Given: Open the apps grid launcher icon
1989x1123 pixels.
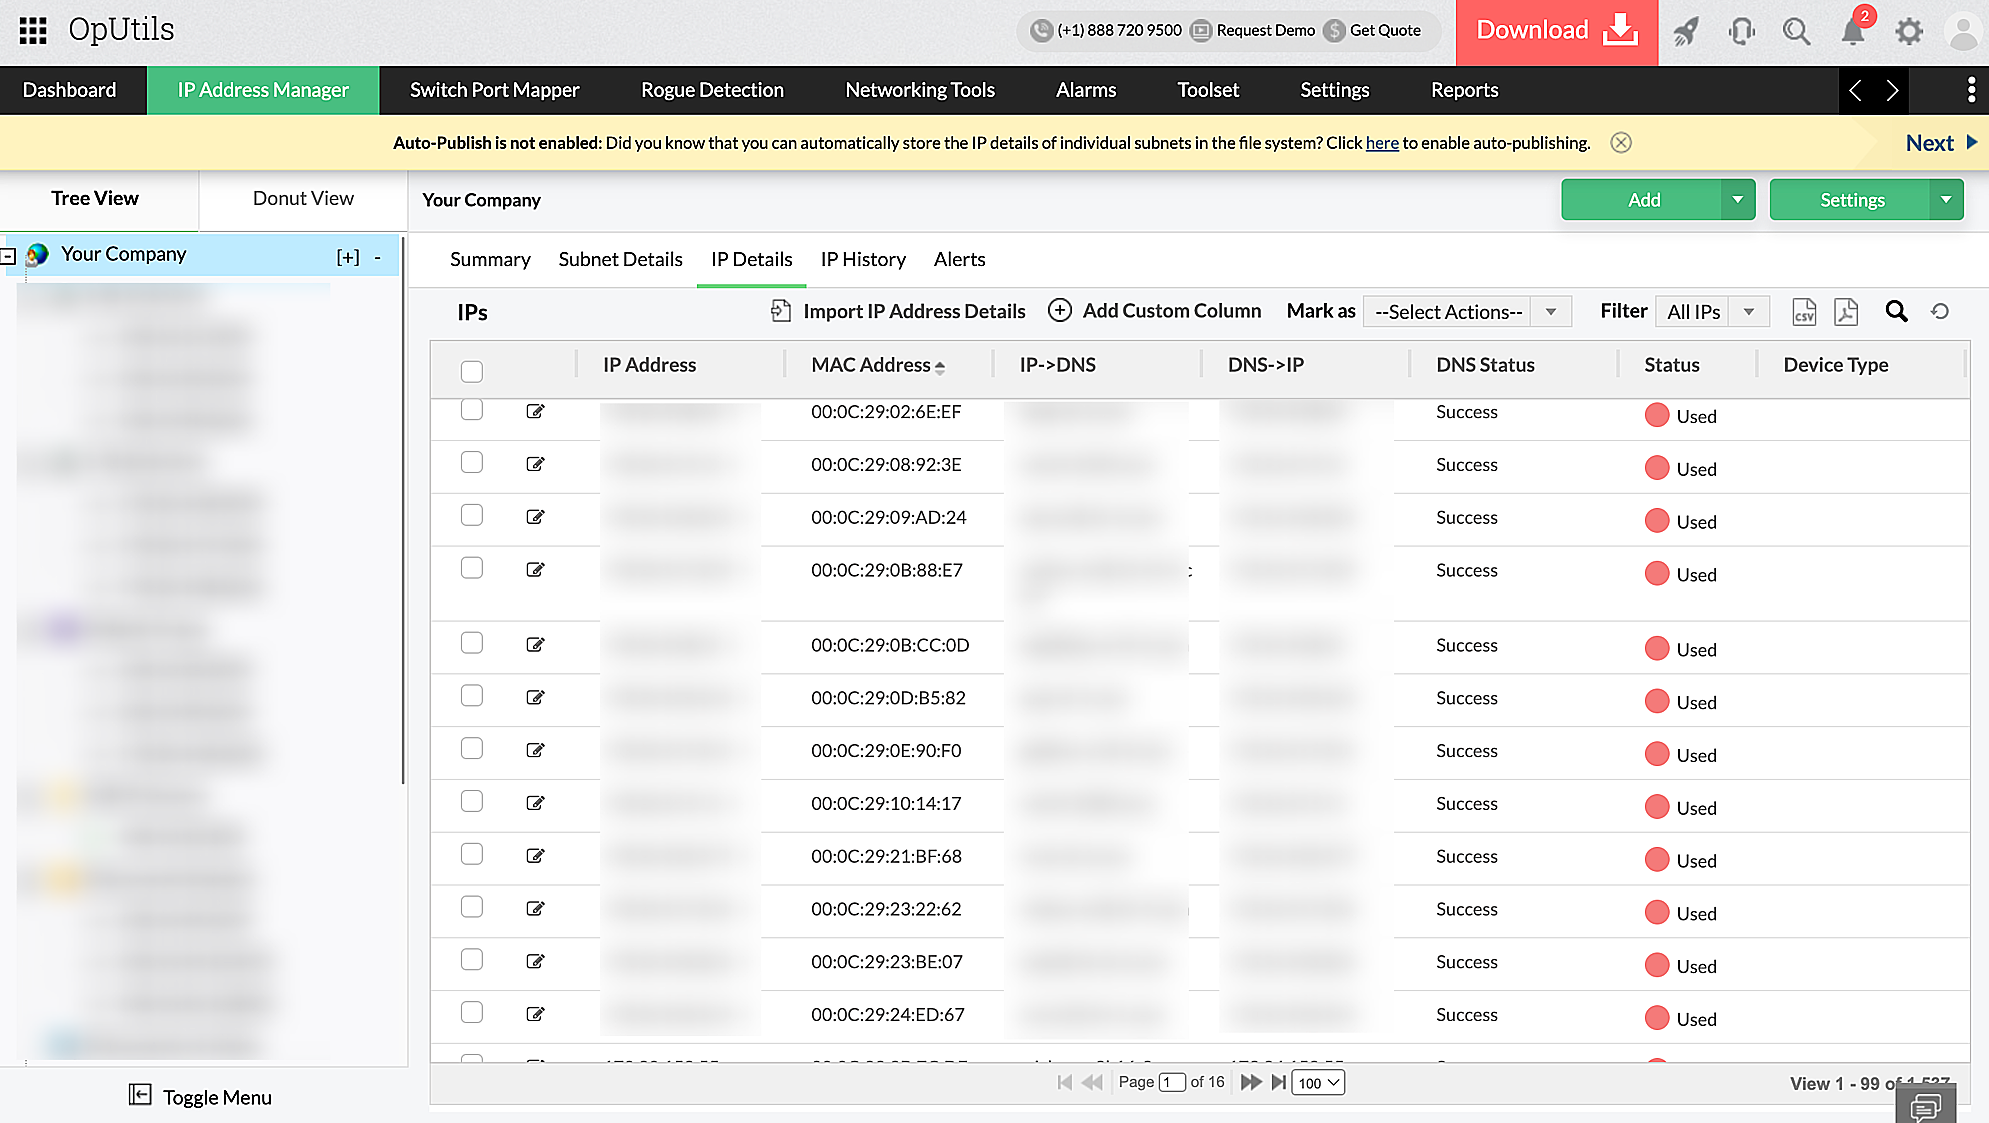Looking at the screenshot, I should [x=33, y=30].
